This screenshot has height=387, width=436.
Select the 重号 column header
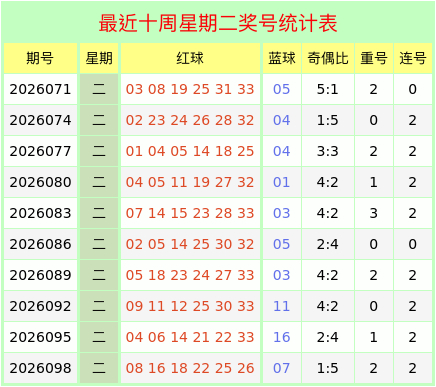(374, 58)
